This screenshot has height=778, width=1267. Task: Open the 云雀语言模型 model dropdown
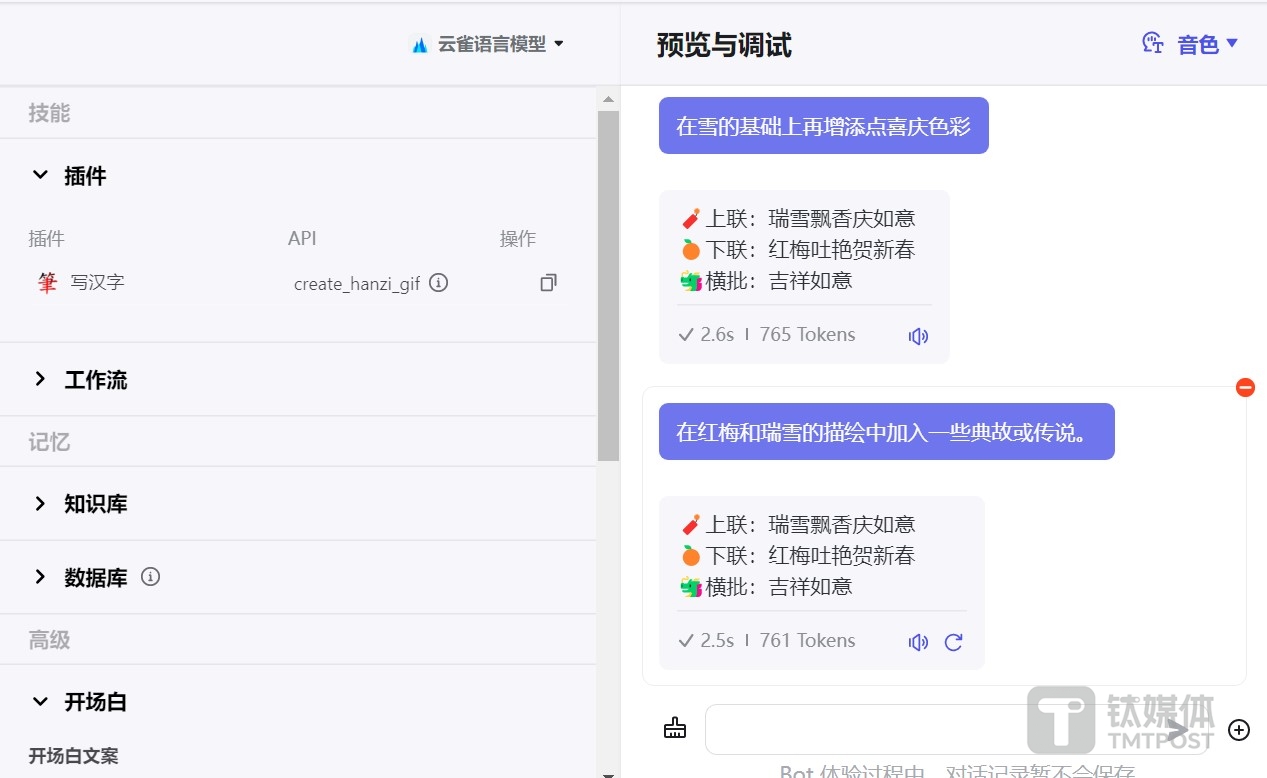click(489, 44)
